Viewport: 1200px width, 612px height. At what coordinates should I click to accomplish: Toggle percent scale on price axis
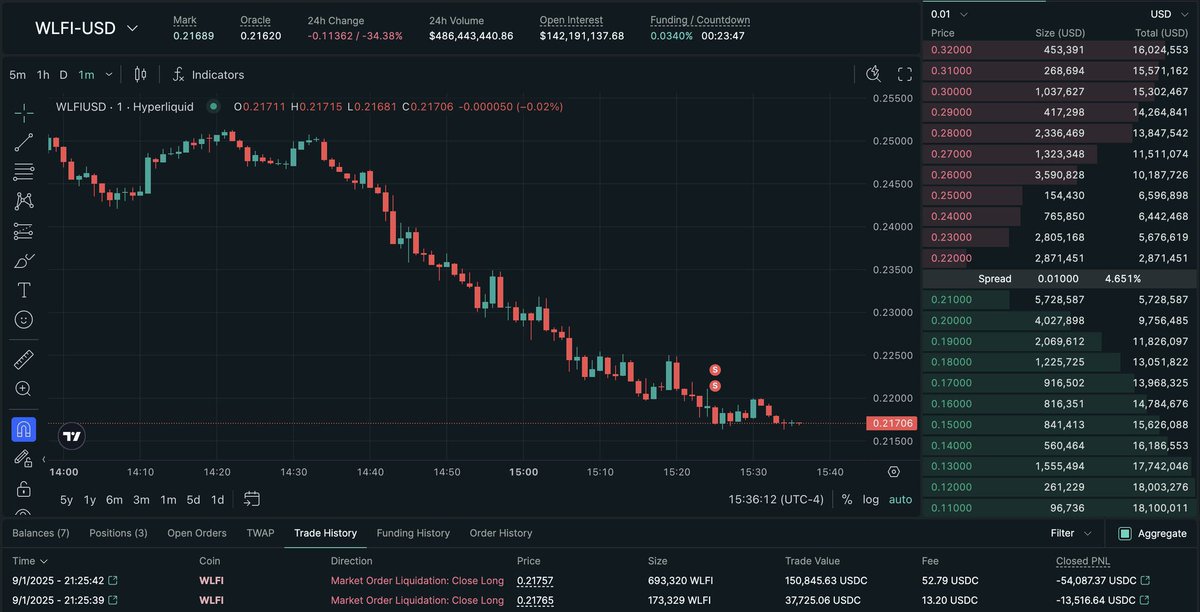[847, 499]
